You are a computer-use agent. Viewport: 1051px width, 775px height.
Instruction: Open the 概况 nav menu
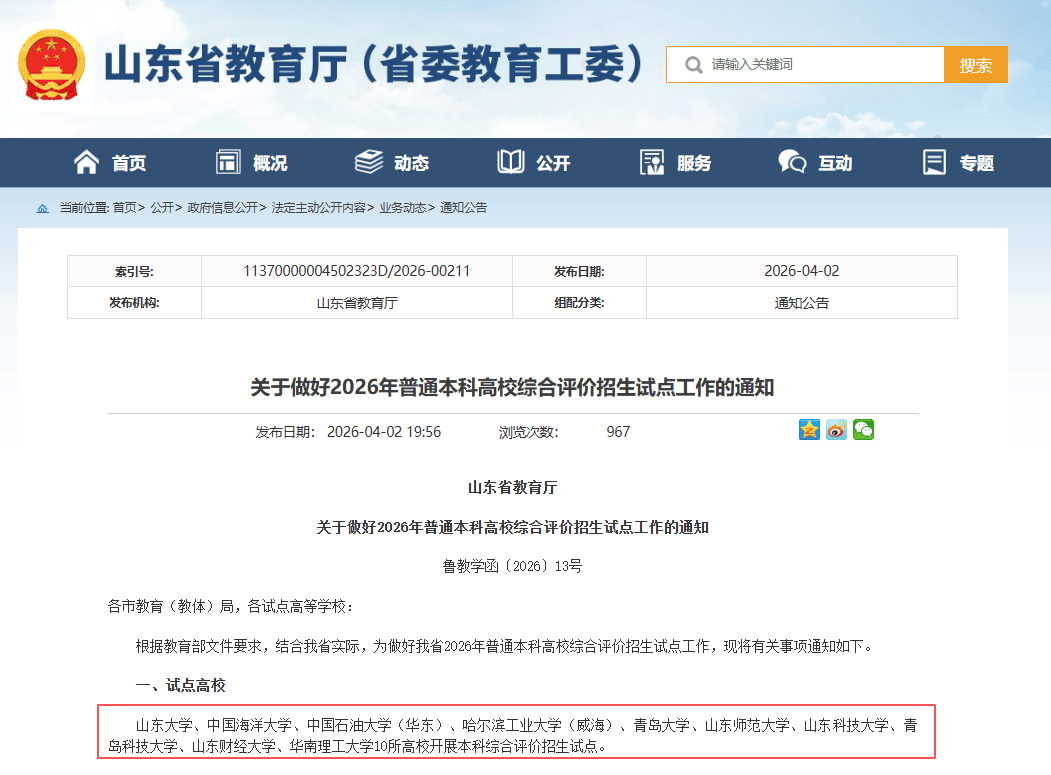point(270,163)
